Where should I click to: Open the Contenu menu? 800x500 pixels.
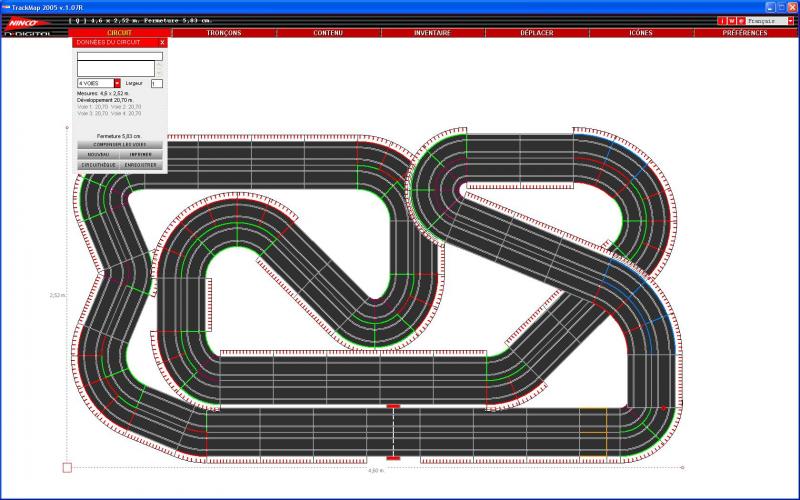point(328,33)
